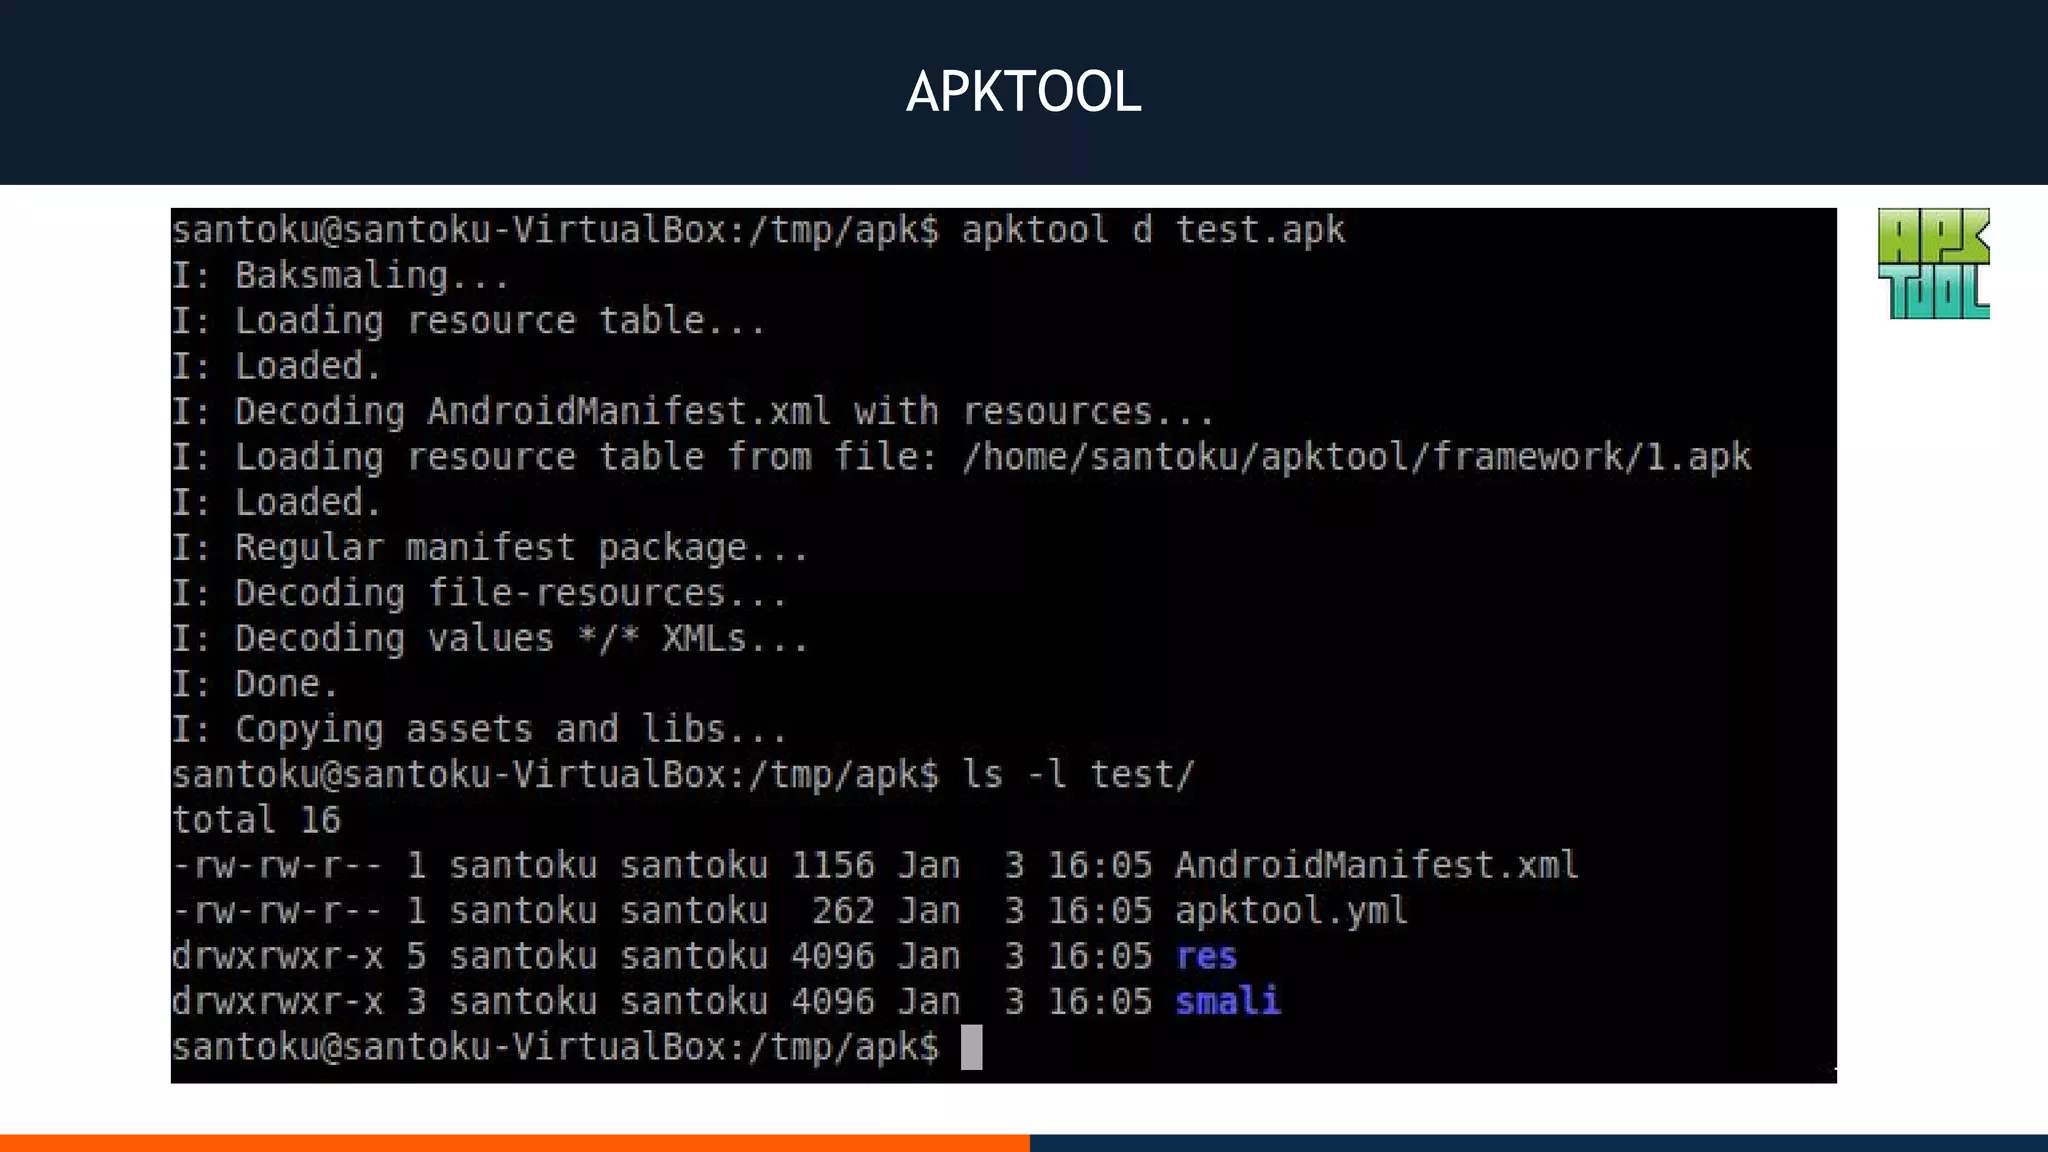Click the APKTOOL logo icon
The width and height of the screenshot is (2048, 1152).
click(x=1933, y=264)
